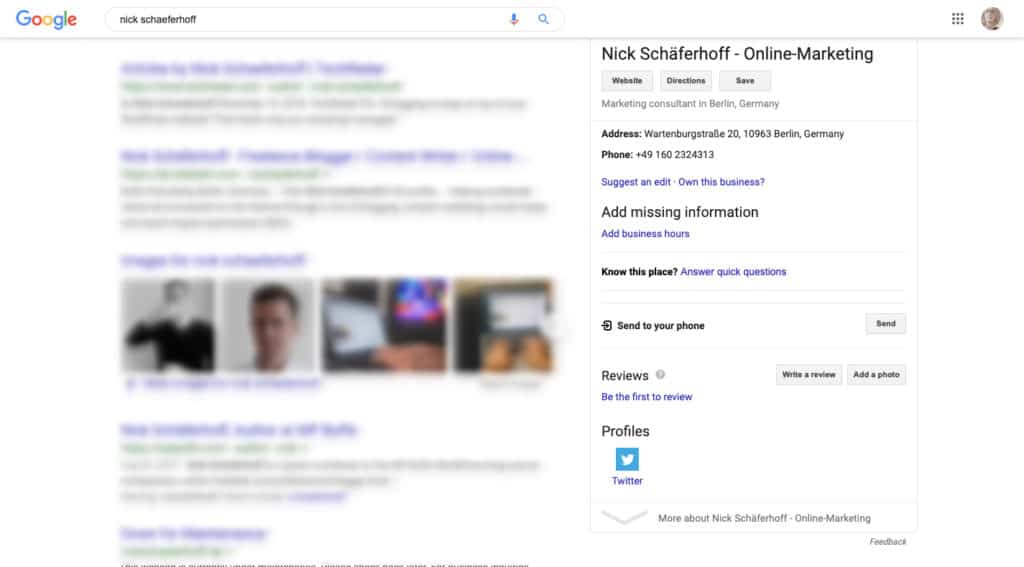Open the account profile avatar
1024x567 pixels.
pyautogui.click(x=992, y=18)
